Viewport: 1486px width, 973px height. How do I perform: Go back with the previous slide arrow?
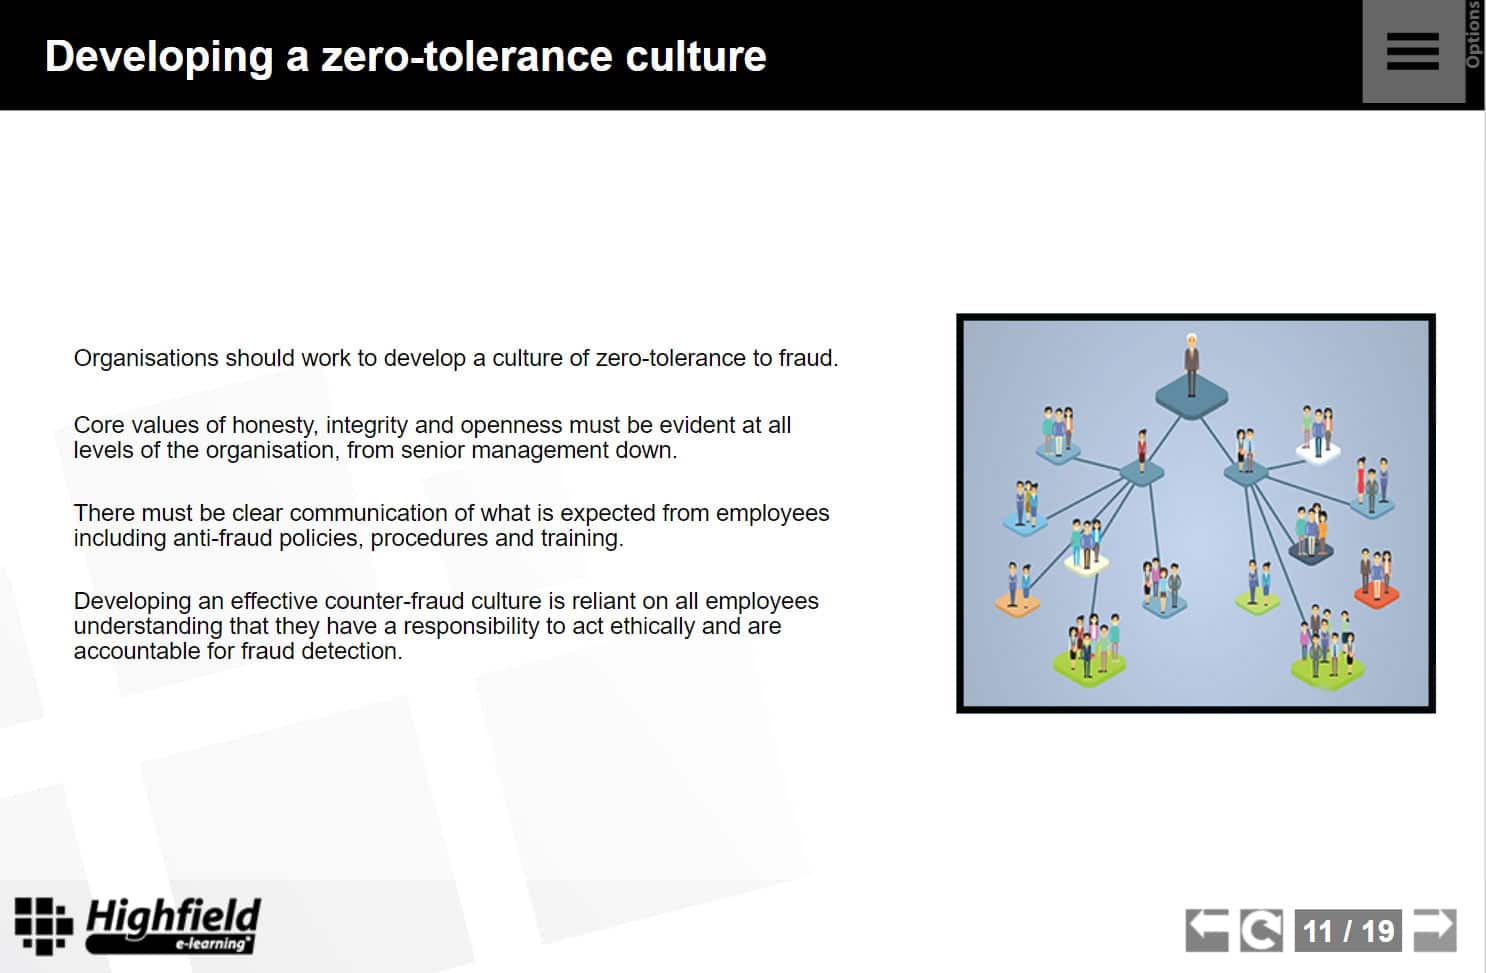pyautogui.click(x=1207, y=930)
